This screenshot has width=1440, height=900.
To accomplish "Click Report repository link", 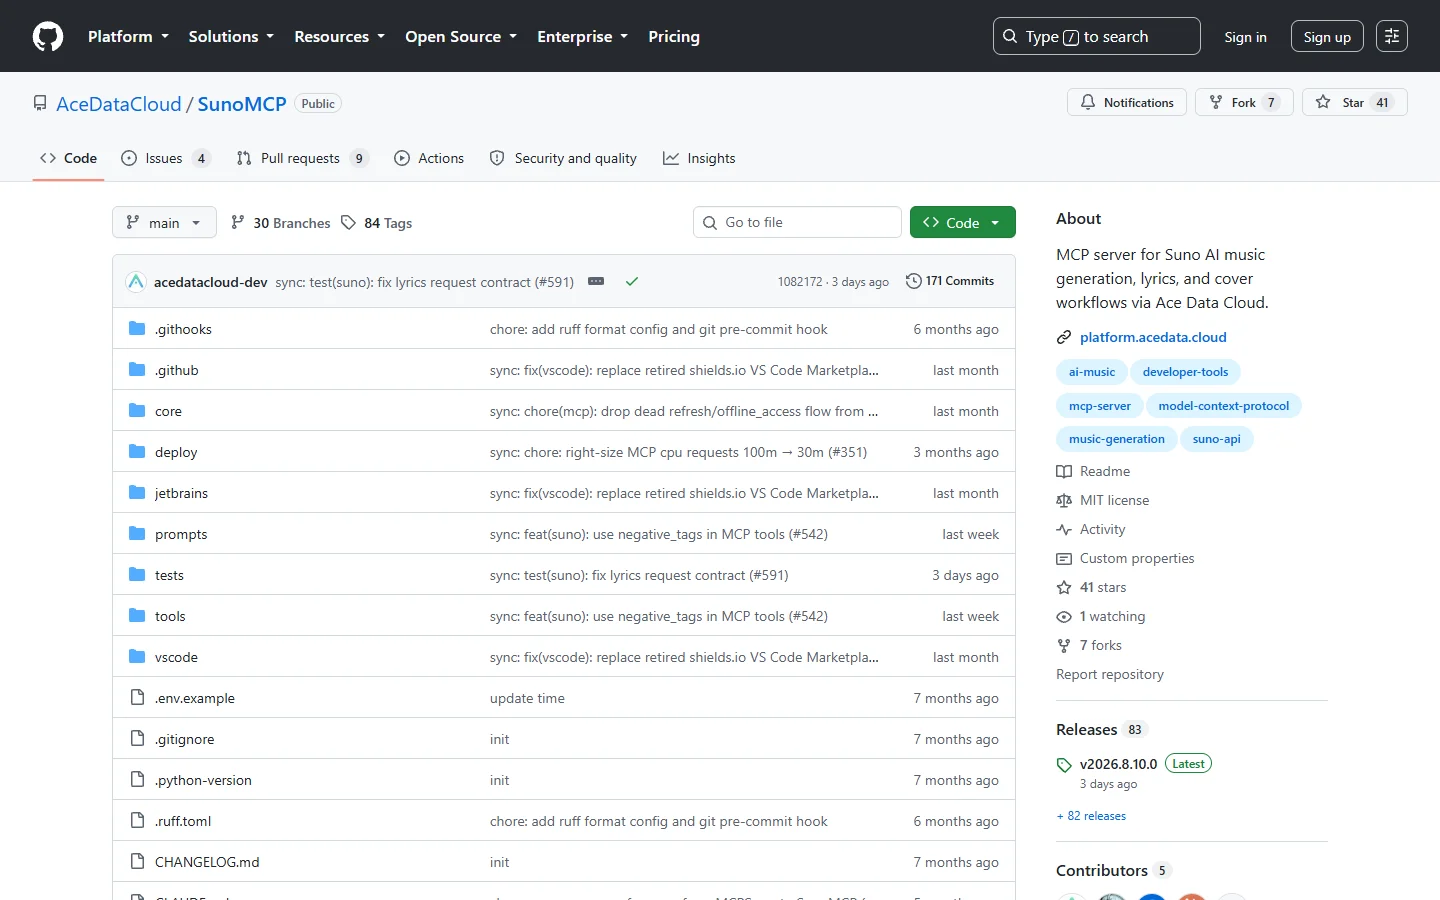I will tap(1110, 675).
